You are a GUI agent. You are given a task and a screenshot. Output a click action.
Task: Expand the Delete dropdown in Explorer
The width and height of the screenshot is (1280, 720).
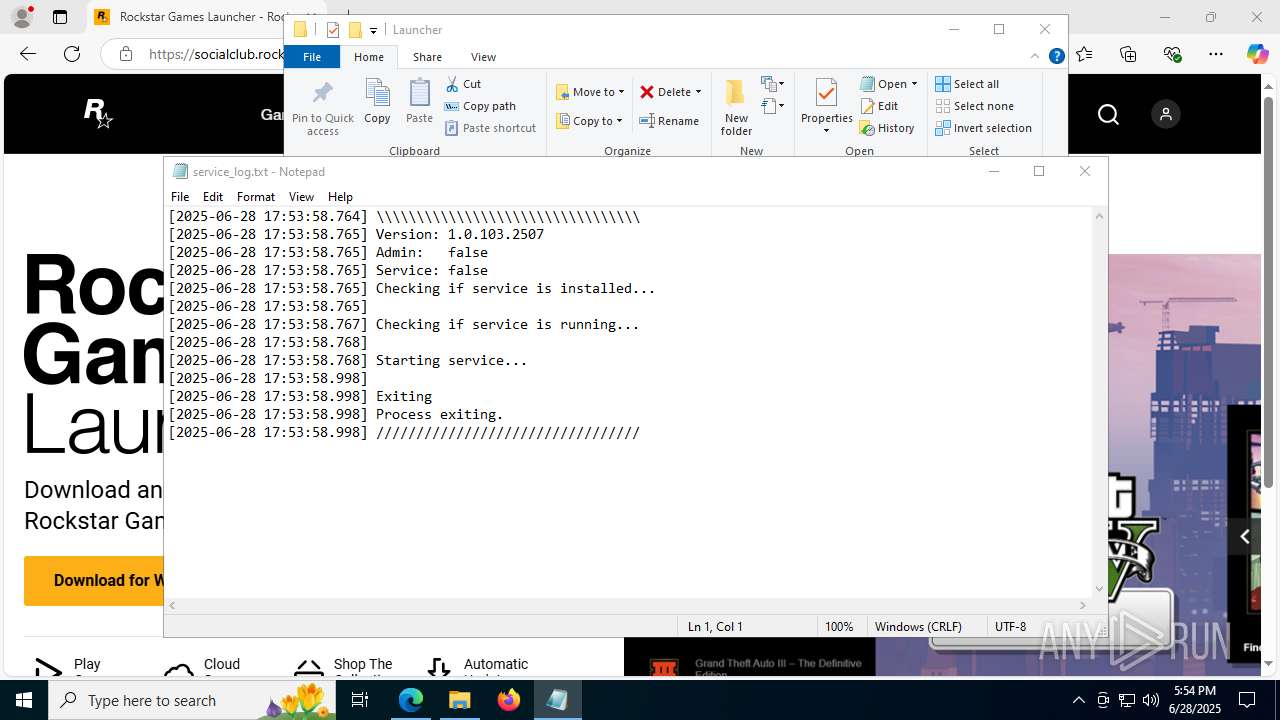point(698,92)
